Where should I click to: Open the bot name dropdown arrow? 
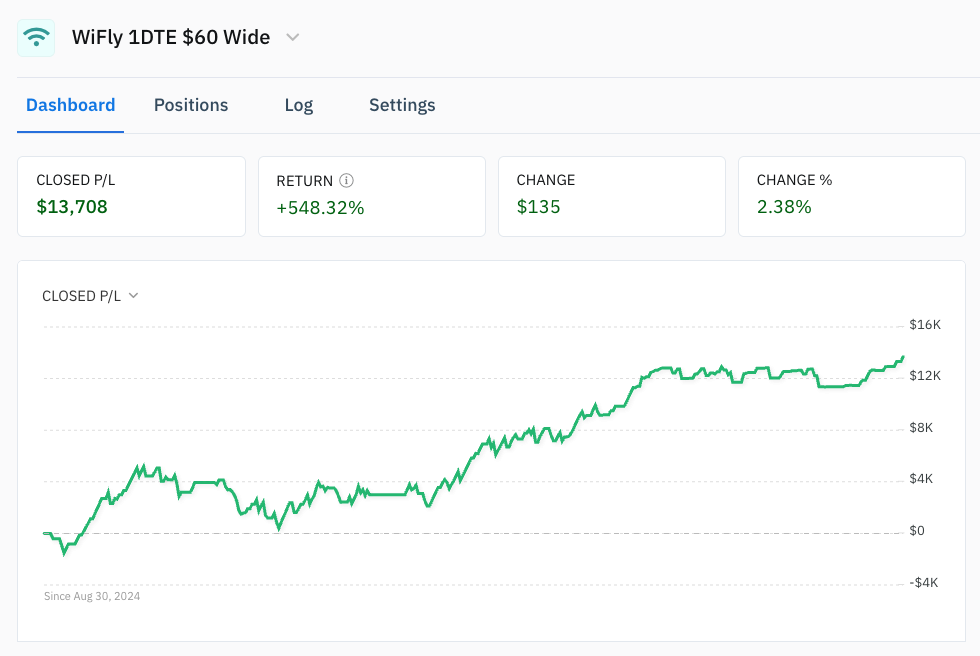[x=292, y=37]
